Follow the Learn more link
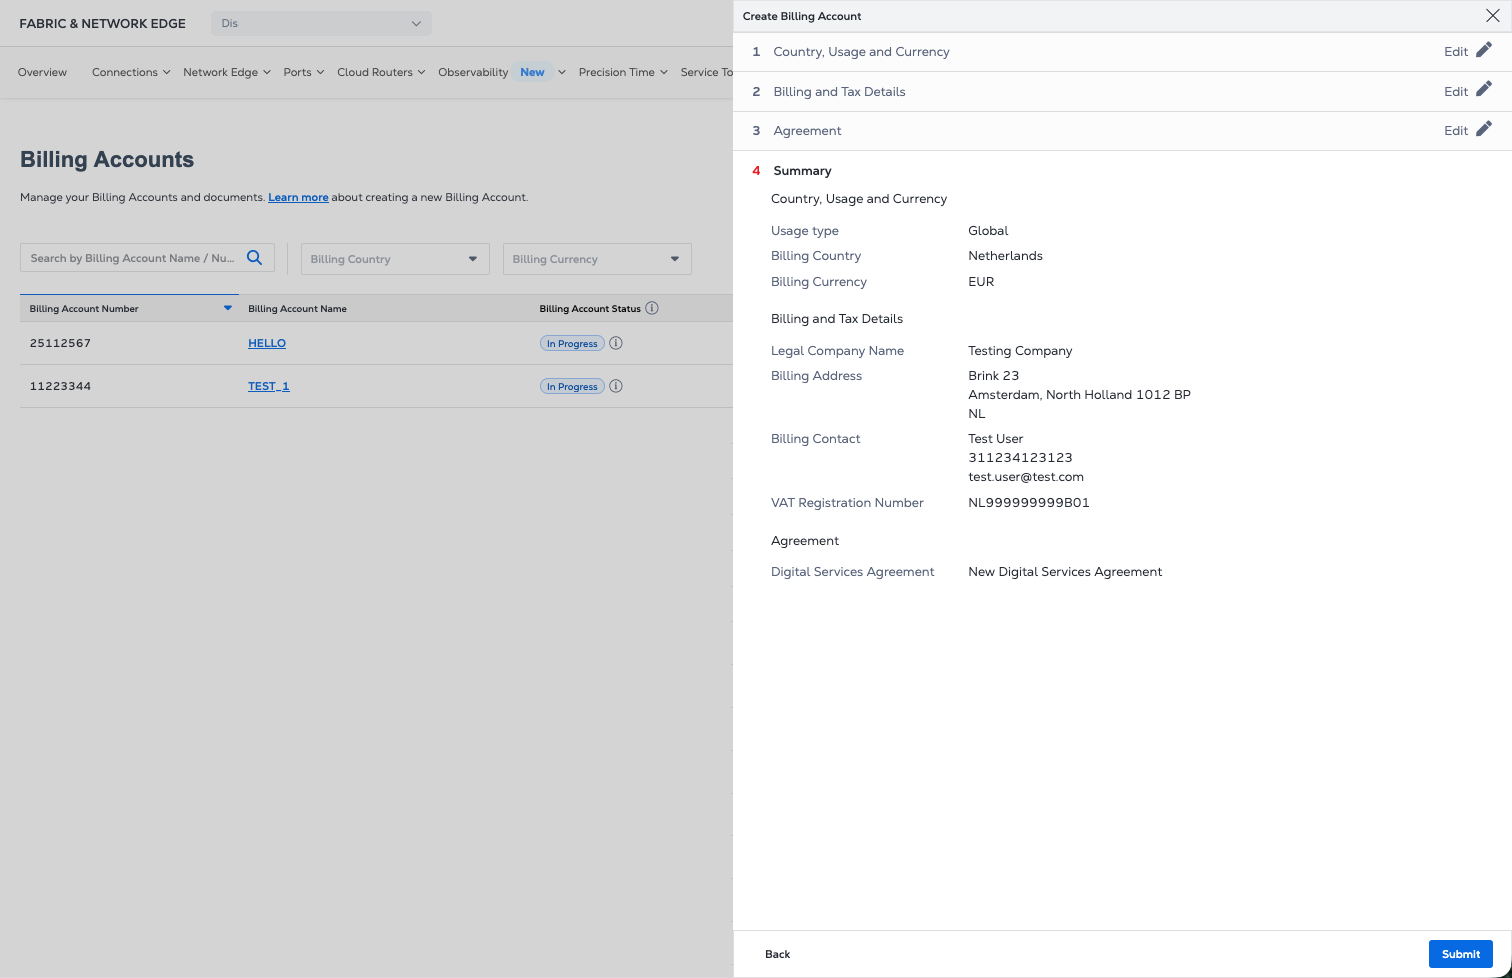 (298, 198)
